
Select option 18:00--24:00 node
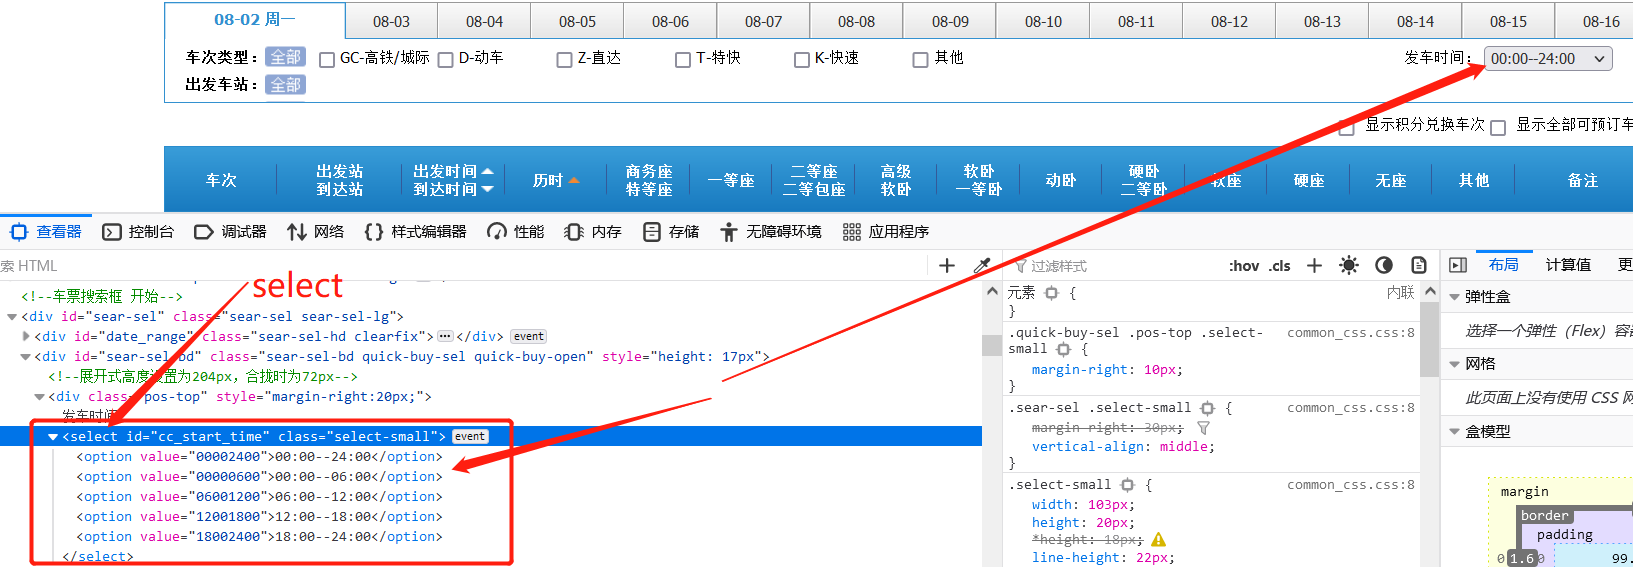(259, 537)
